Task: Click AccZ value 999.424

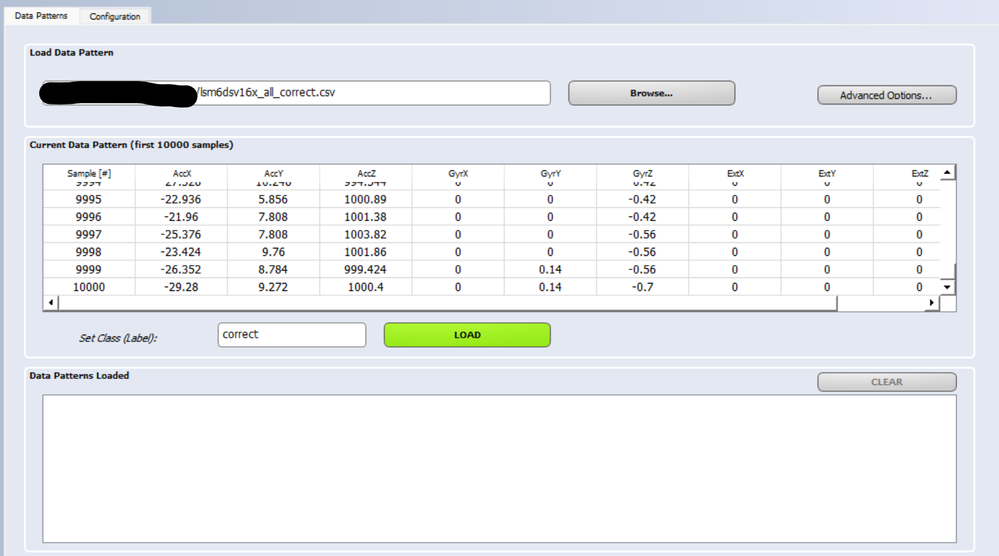Action: coord(365,269)
